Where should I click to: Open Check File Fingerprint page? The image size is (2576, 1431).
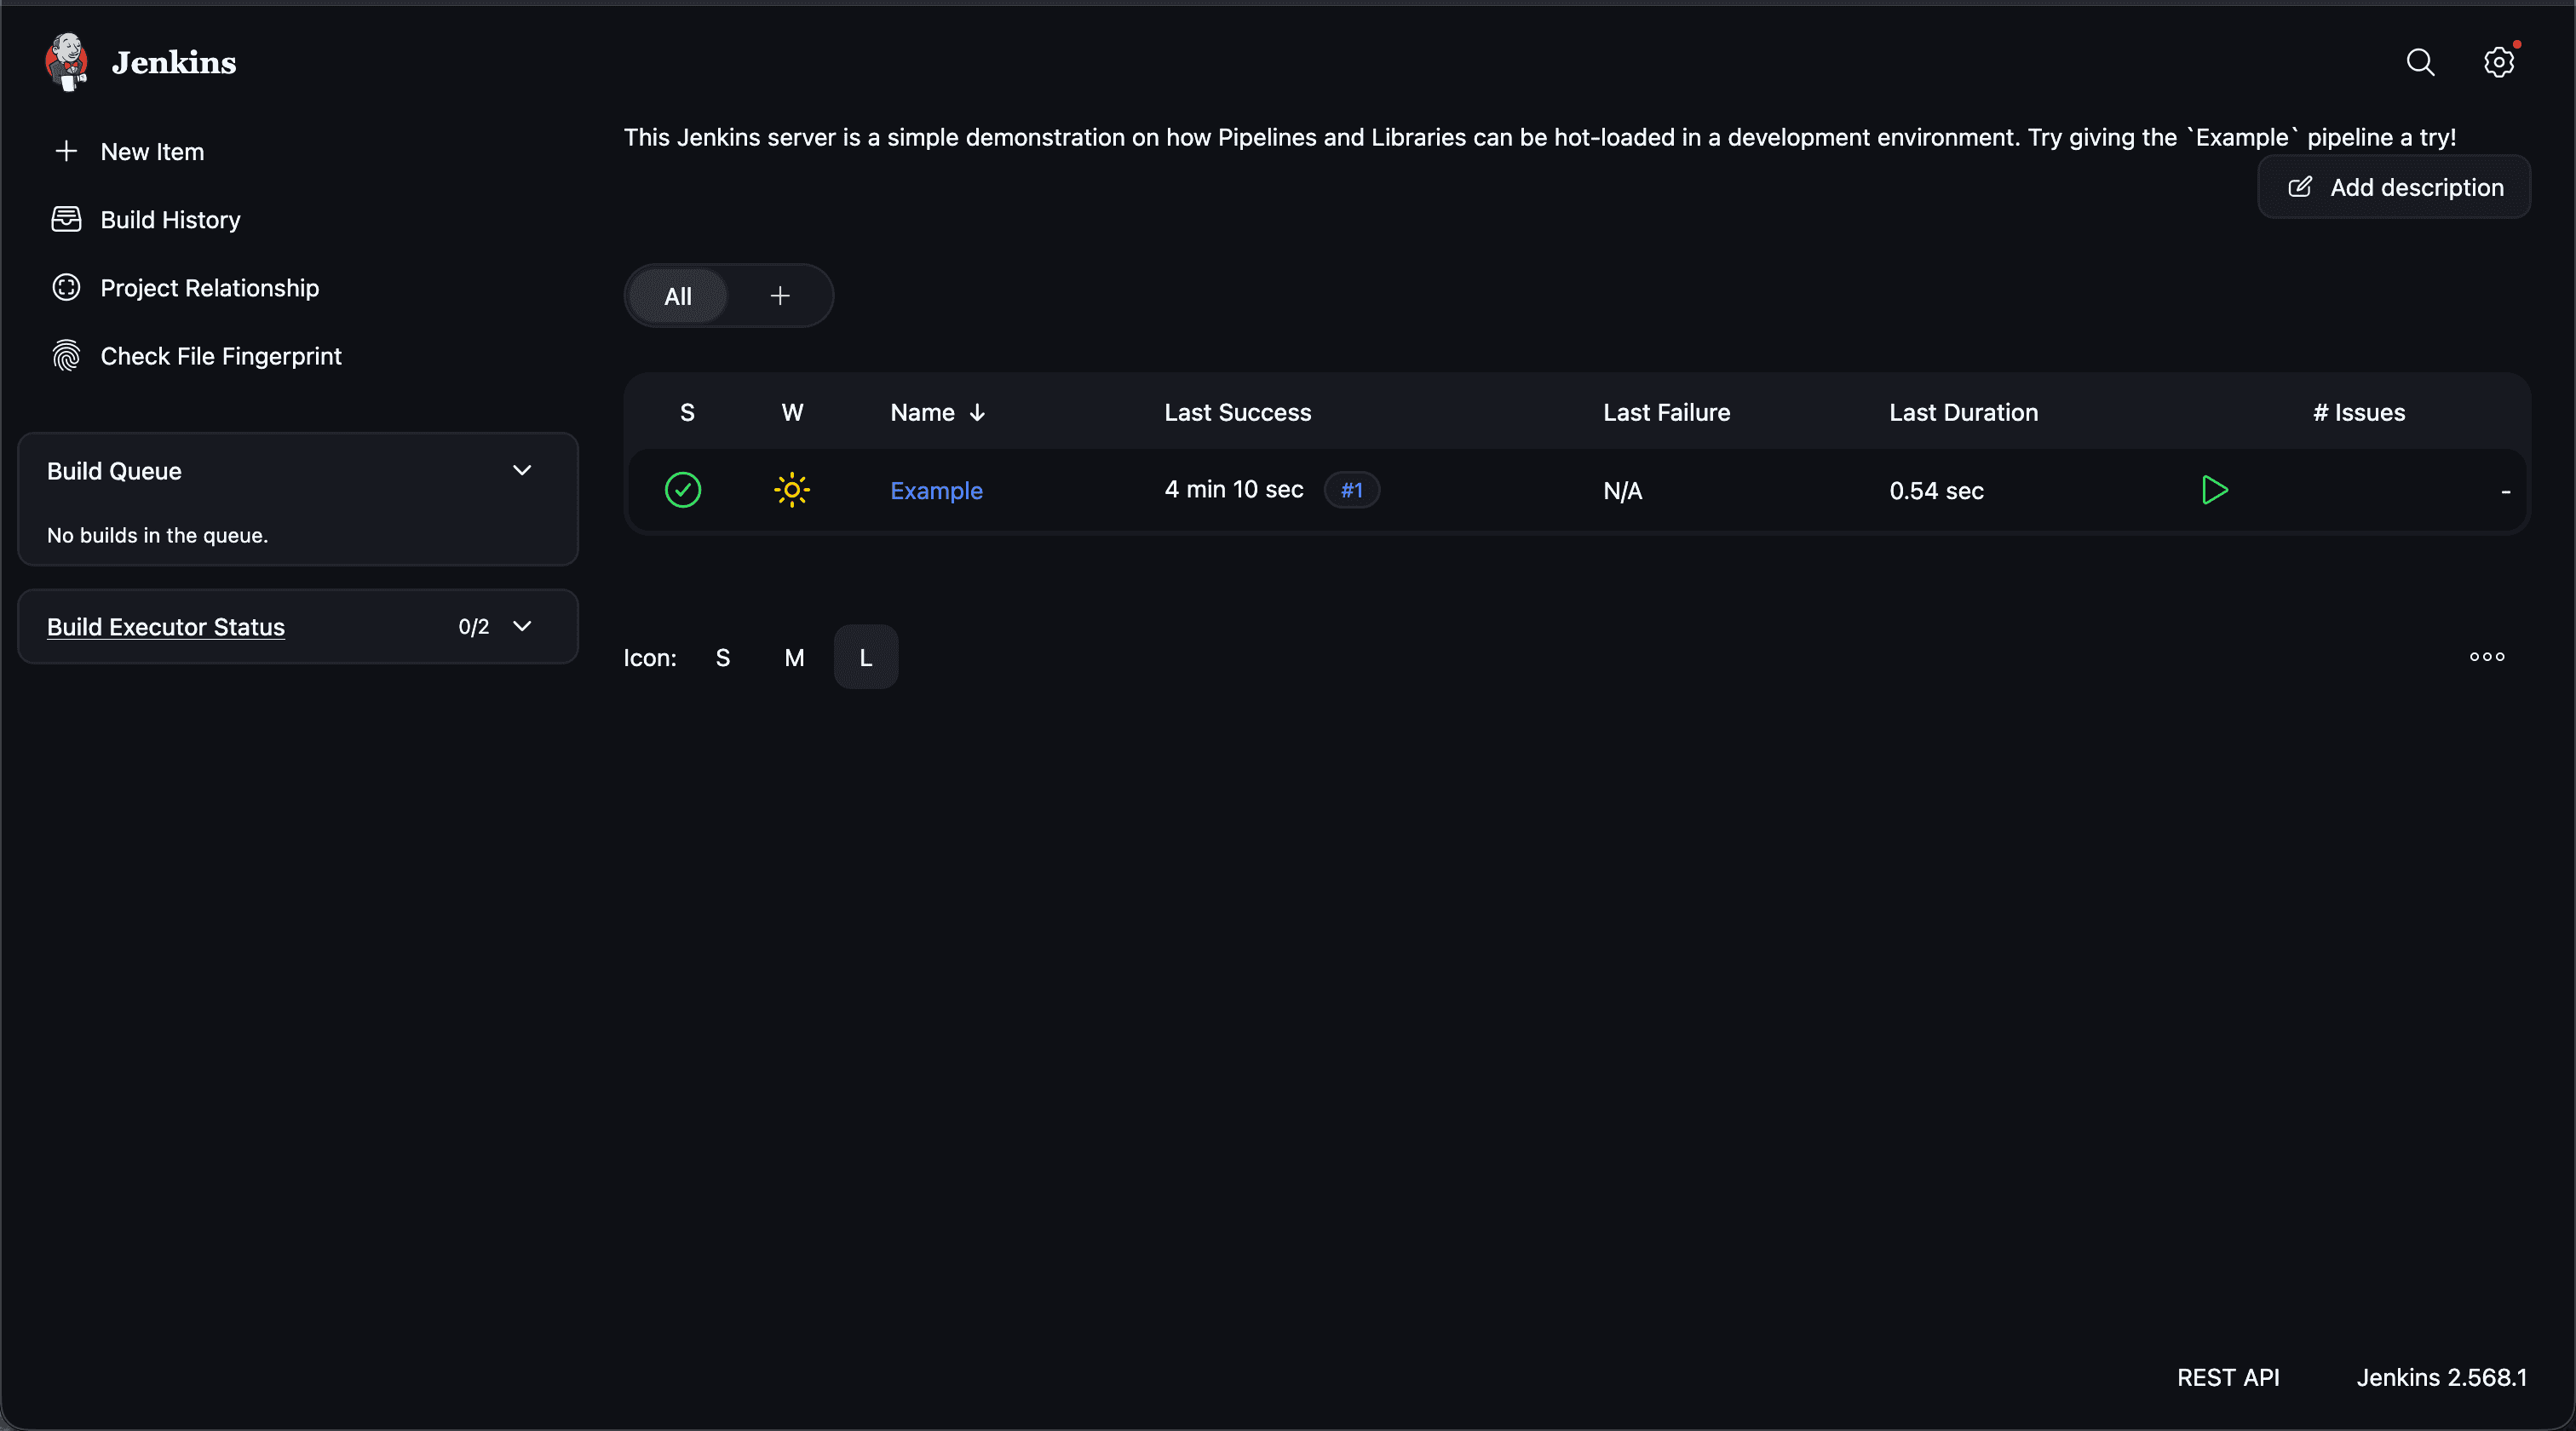221,356
